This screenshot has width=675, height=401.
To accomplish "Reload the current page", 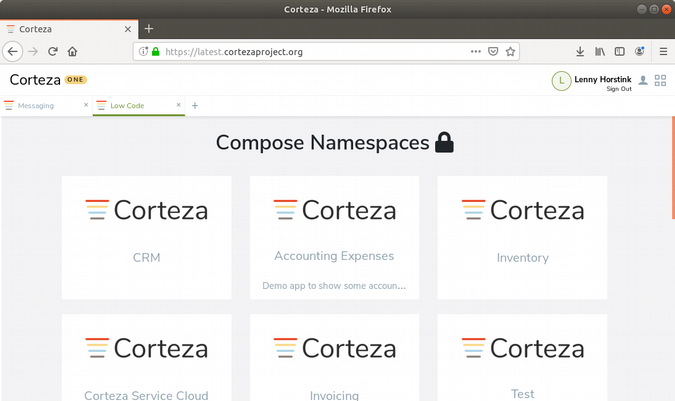I will pyautogui.click(x=53, y=51).
